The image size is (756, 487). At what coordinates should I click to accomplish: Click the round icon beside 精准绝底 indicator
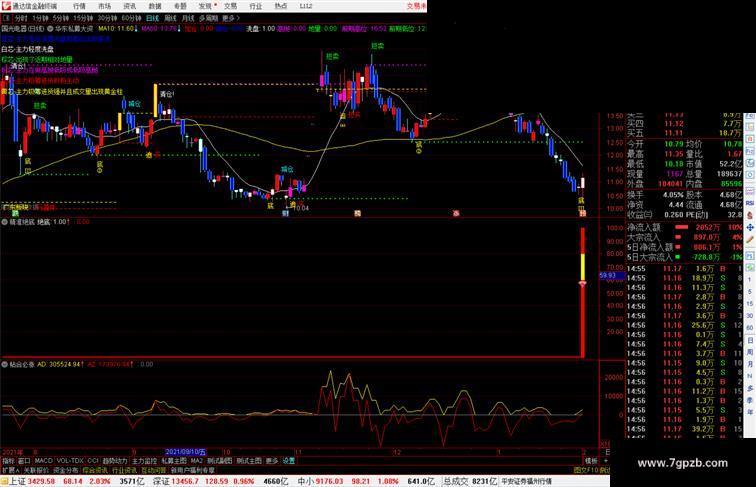click(5, 222)
